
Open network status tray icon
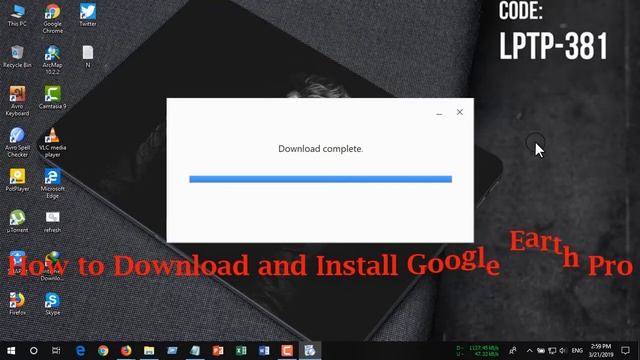pyautogui.click(x=552, y=351)
